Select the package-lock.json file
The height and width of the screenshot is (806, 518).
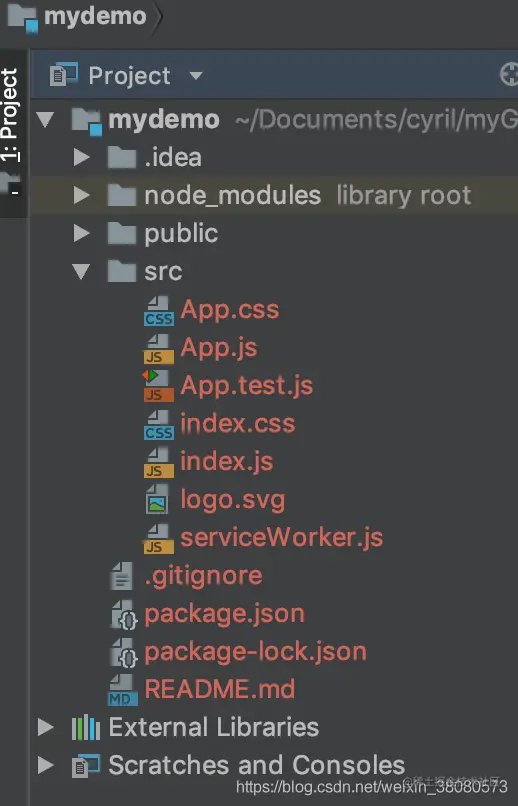pos(255,652)
